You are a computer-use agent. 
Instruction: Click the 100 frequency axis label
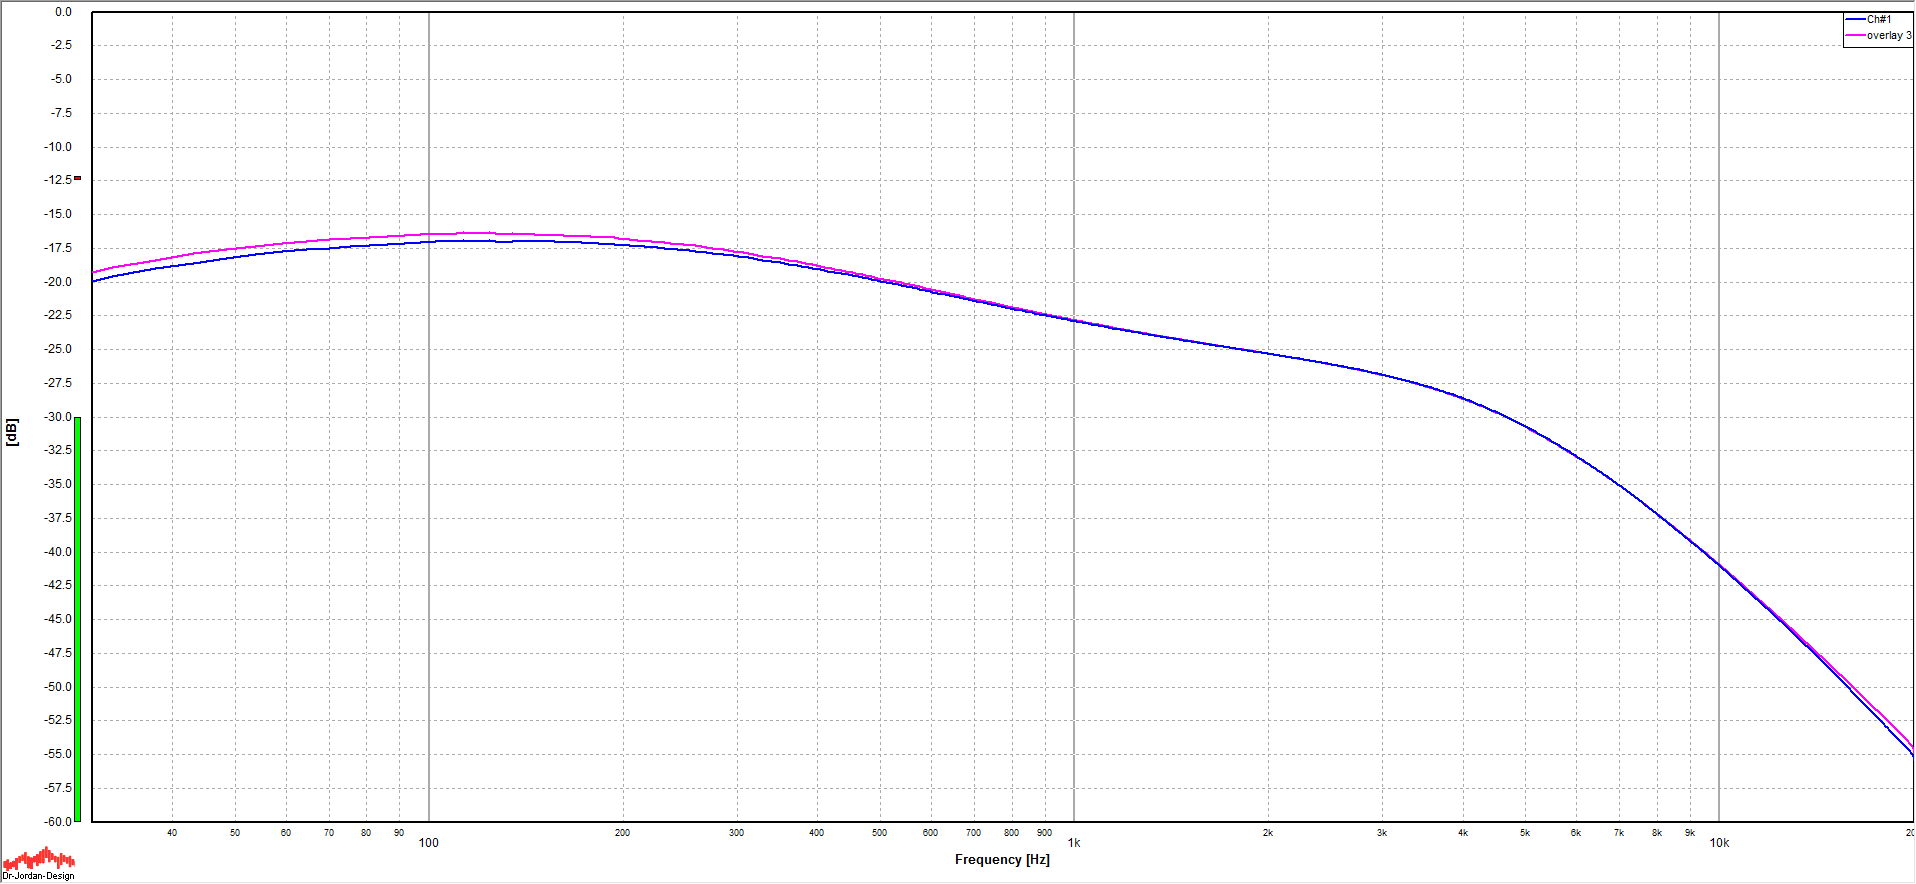pos(429,843)
